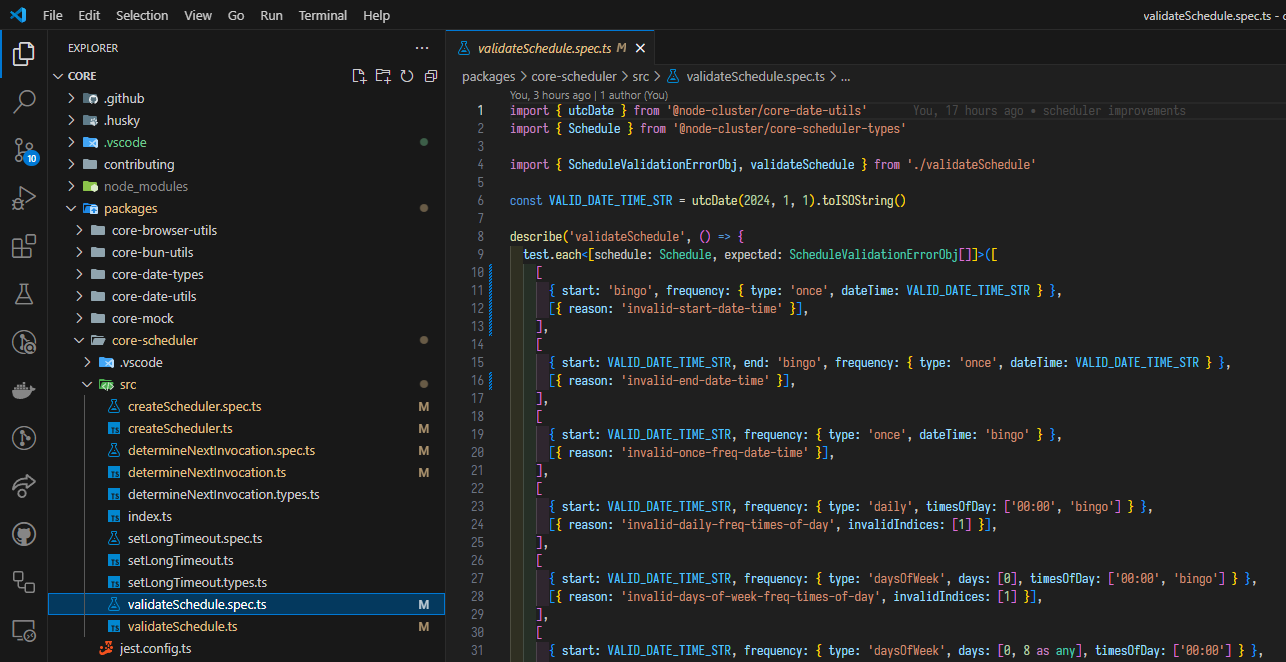Close the validateSchedule.spec.ts tab
1286x662 pixels.
pyautogui.click(x=640, y=48)
